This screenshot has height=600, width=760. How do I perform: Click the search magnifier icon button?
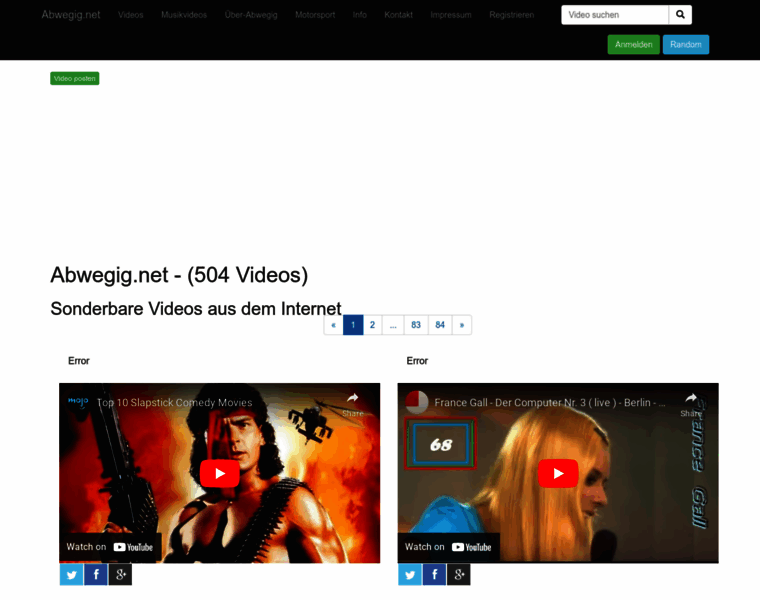click(680, 15)
